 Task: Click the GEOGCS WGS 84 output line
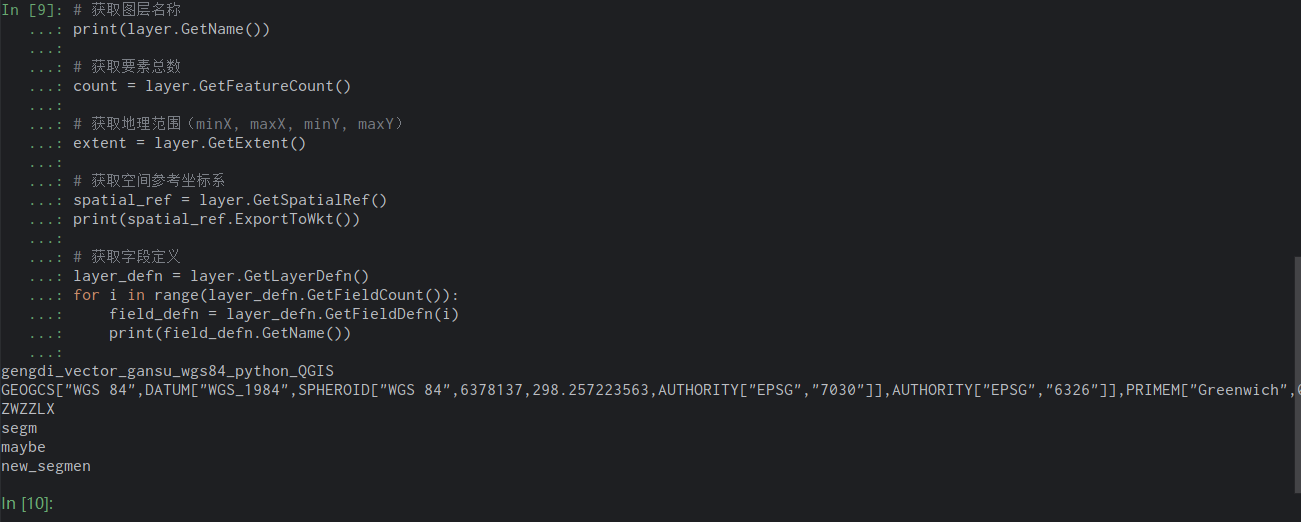coord(650,390)
